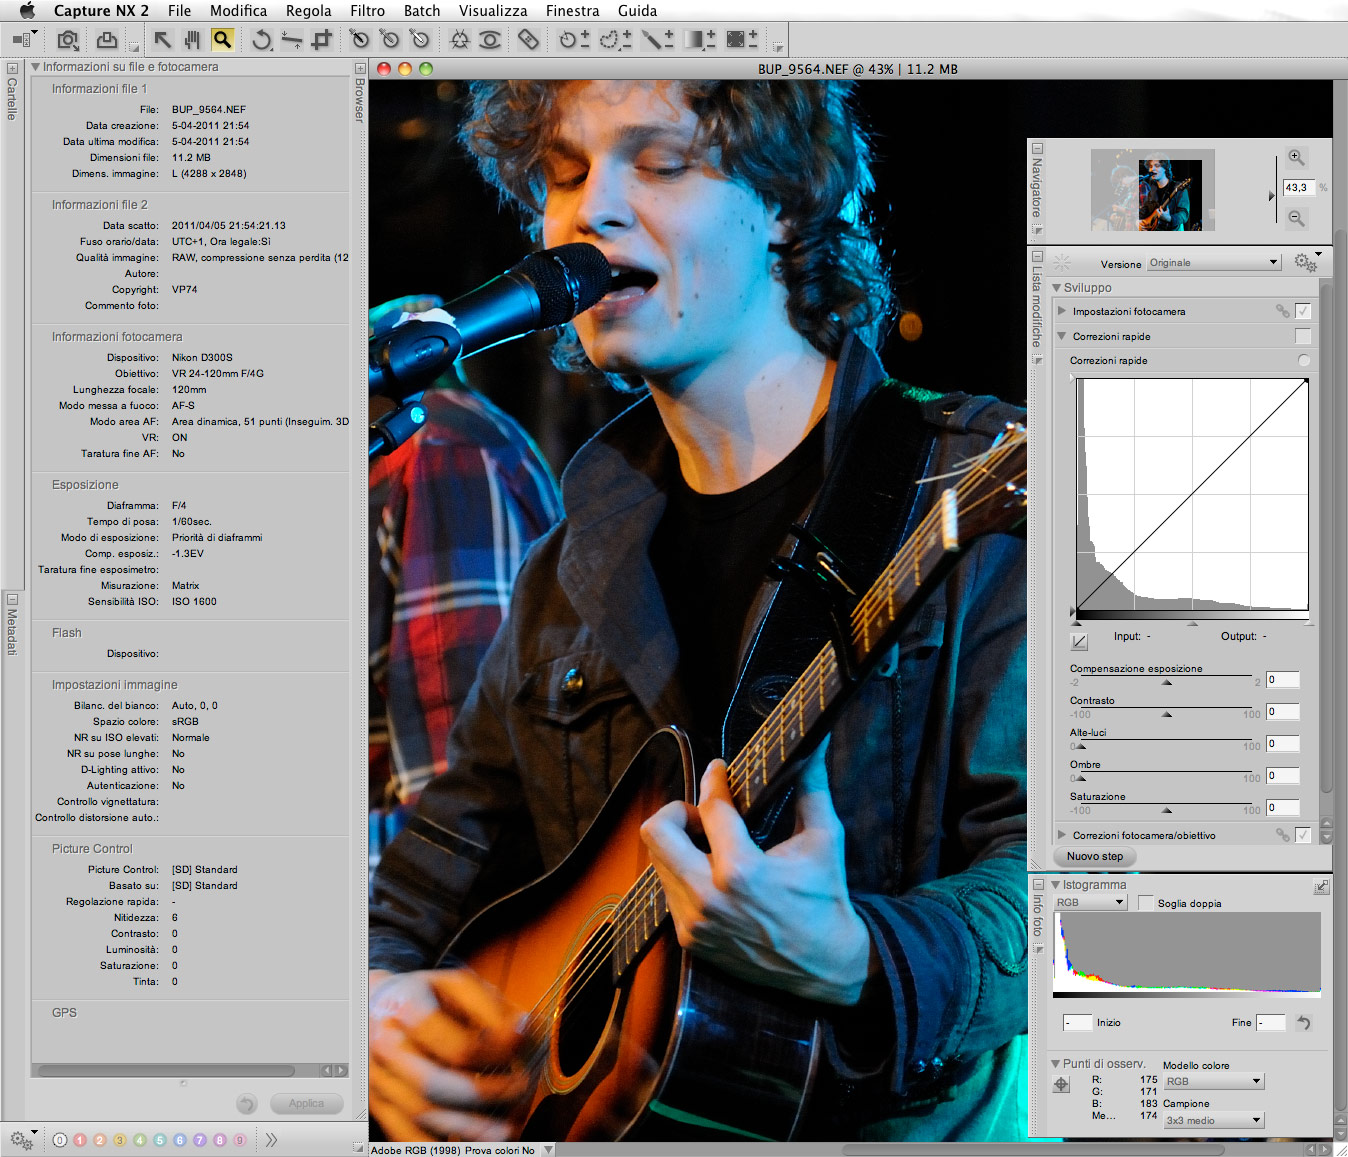Click the undo arrow beside Applica
The image size is (1348, 1157).
247,1103
